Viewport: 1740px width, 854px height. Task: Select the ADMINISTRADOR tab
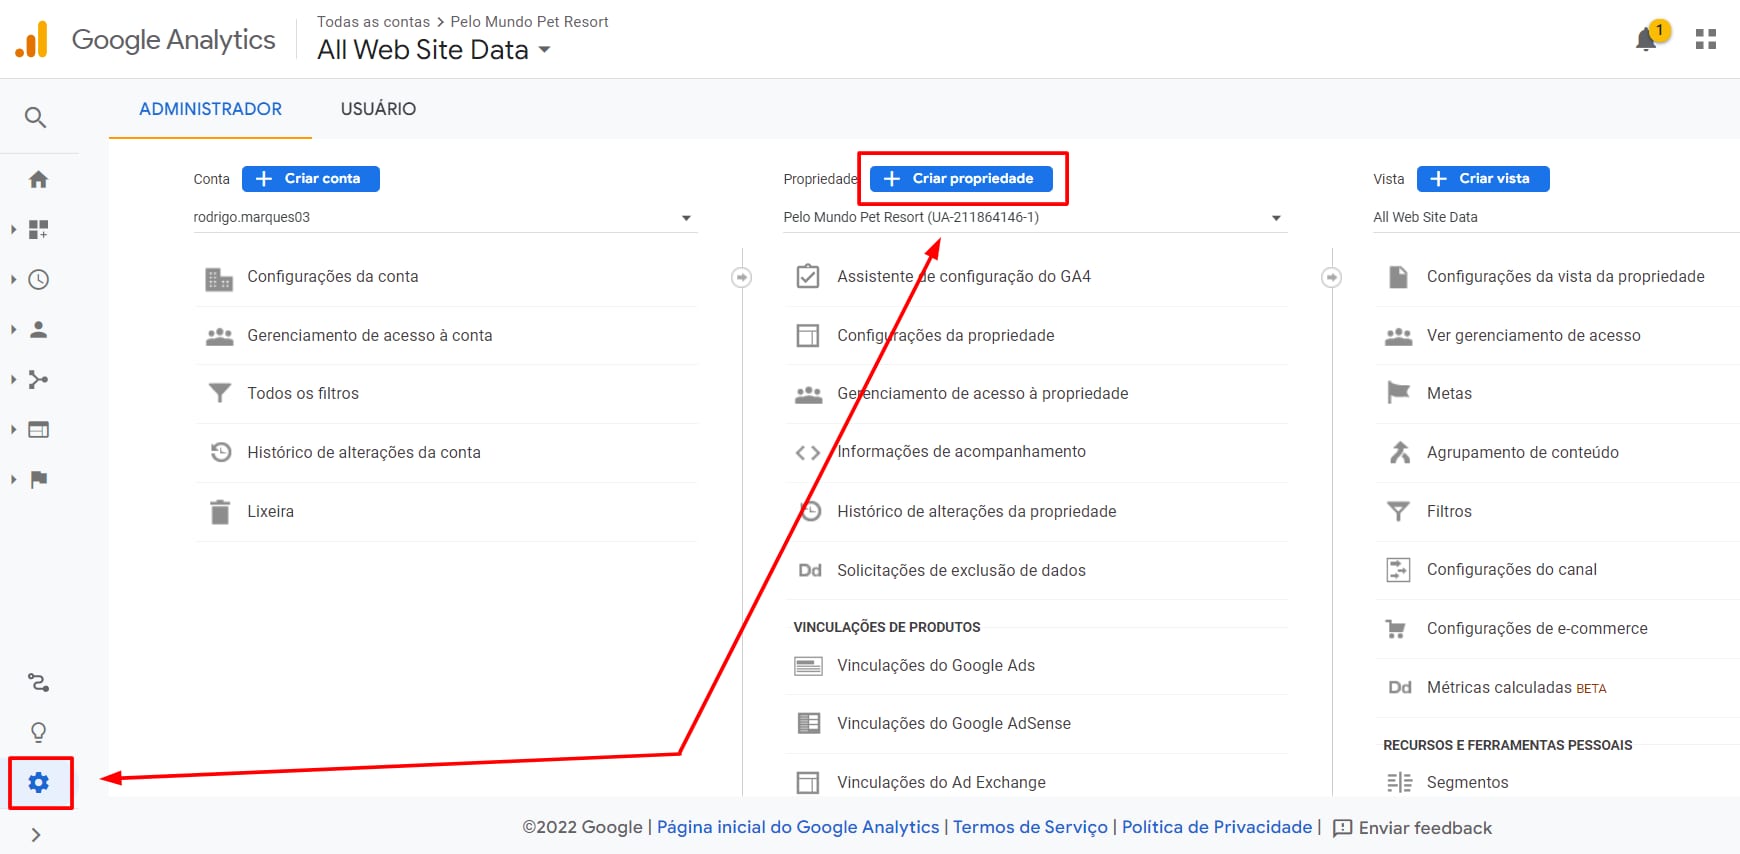(x=210, y=109)
